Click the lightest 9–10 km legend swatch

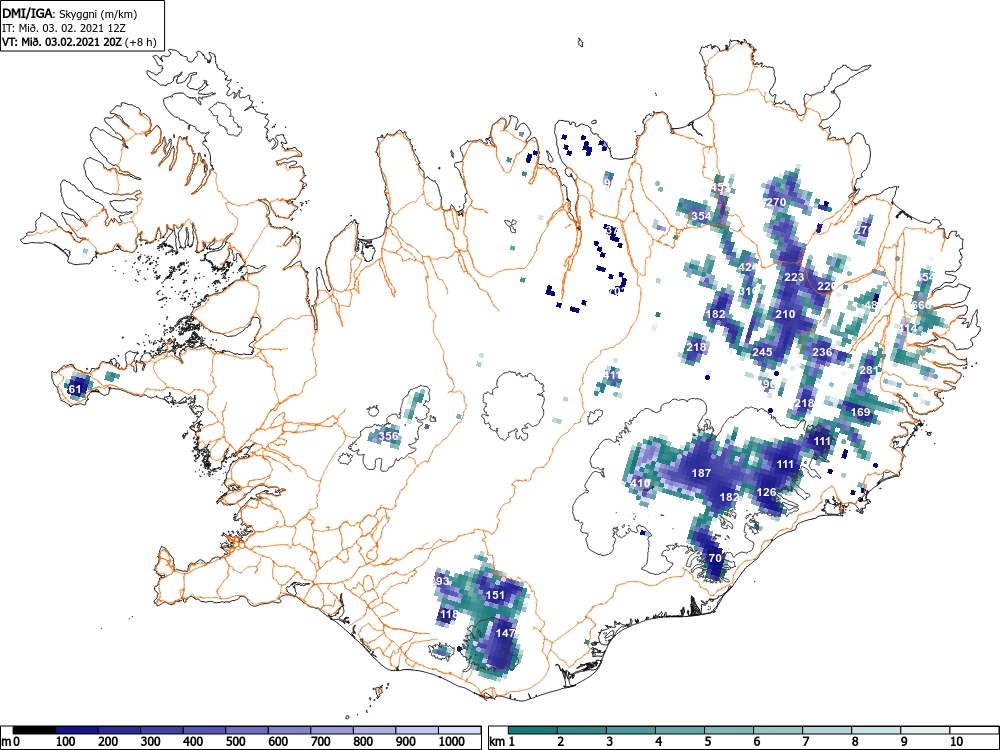pos(925,730)
